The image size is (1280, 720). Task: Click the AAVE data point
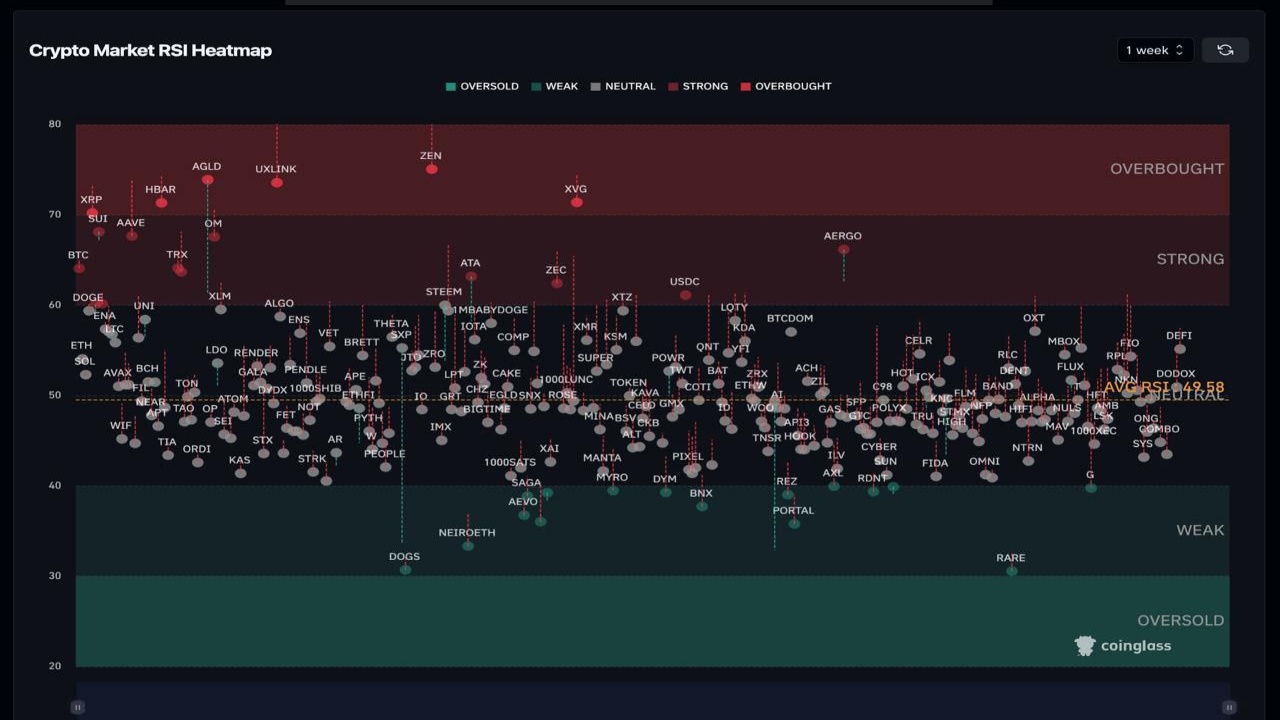[x=131, y=235]
